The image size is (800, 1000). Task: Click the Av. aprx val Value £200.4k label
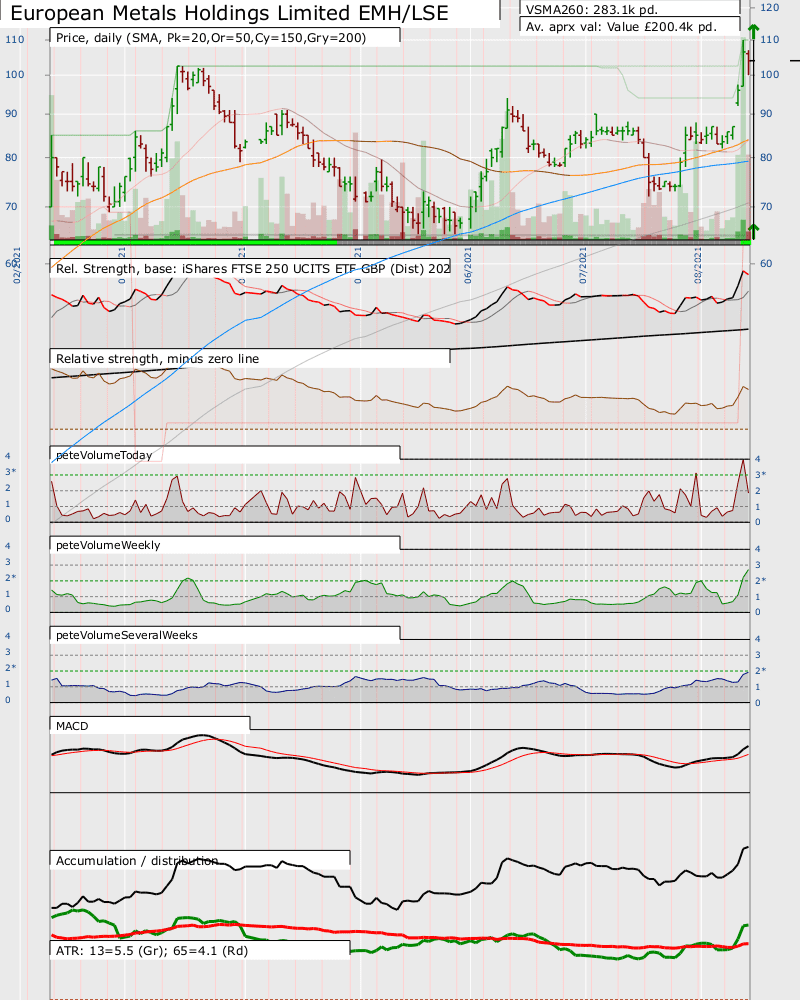630,27
